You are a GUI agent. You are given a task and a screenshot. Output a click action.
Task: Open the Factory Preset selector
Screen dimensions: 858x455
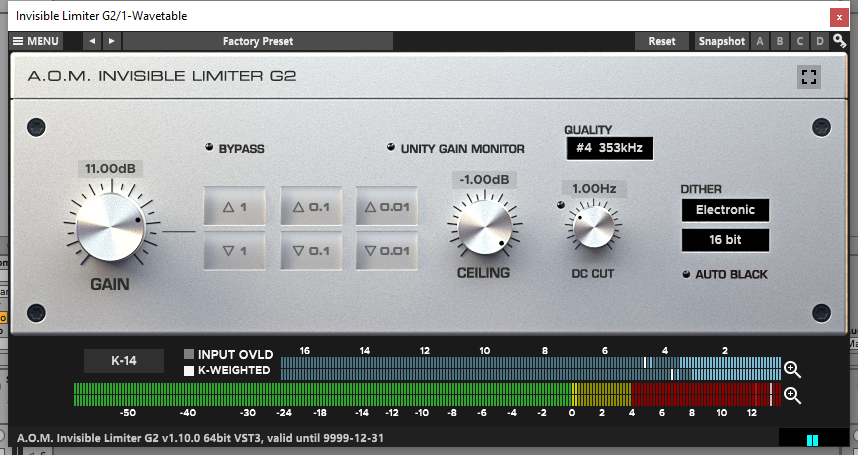(258, 41)
